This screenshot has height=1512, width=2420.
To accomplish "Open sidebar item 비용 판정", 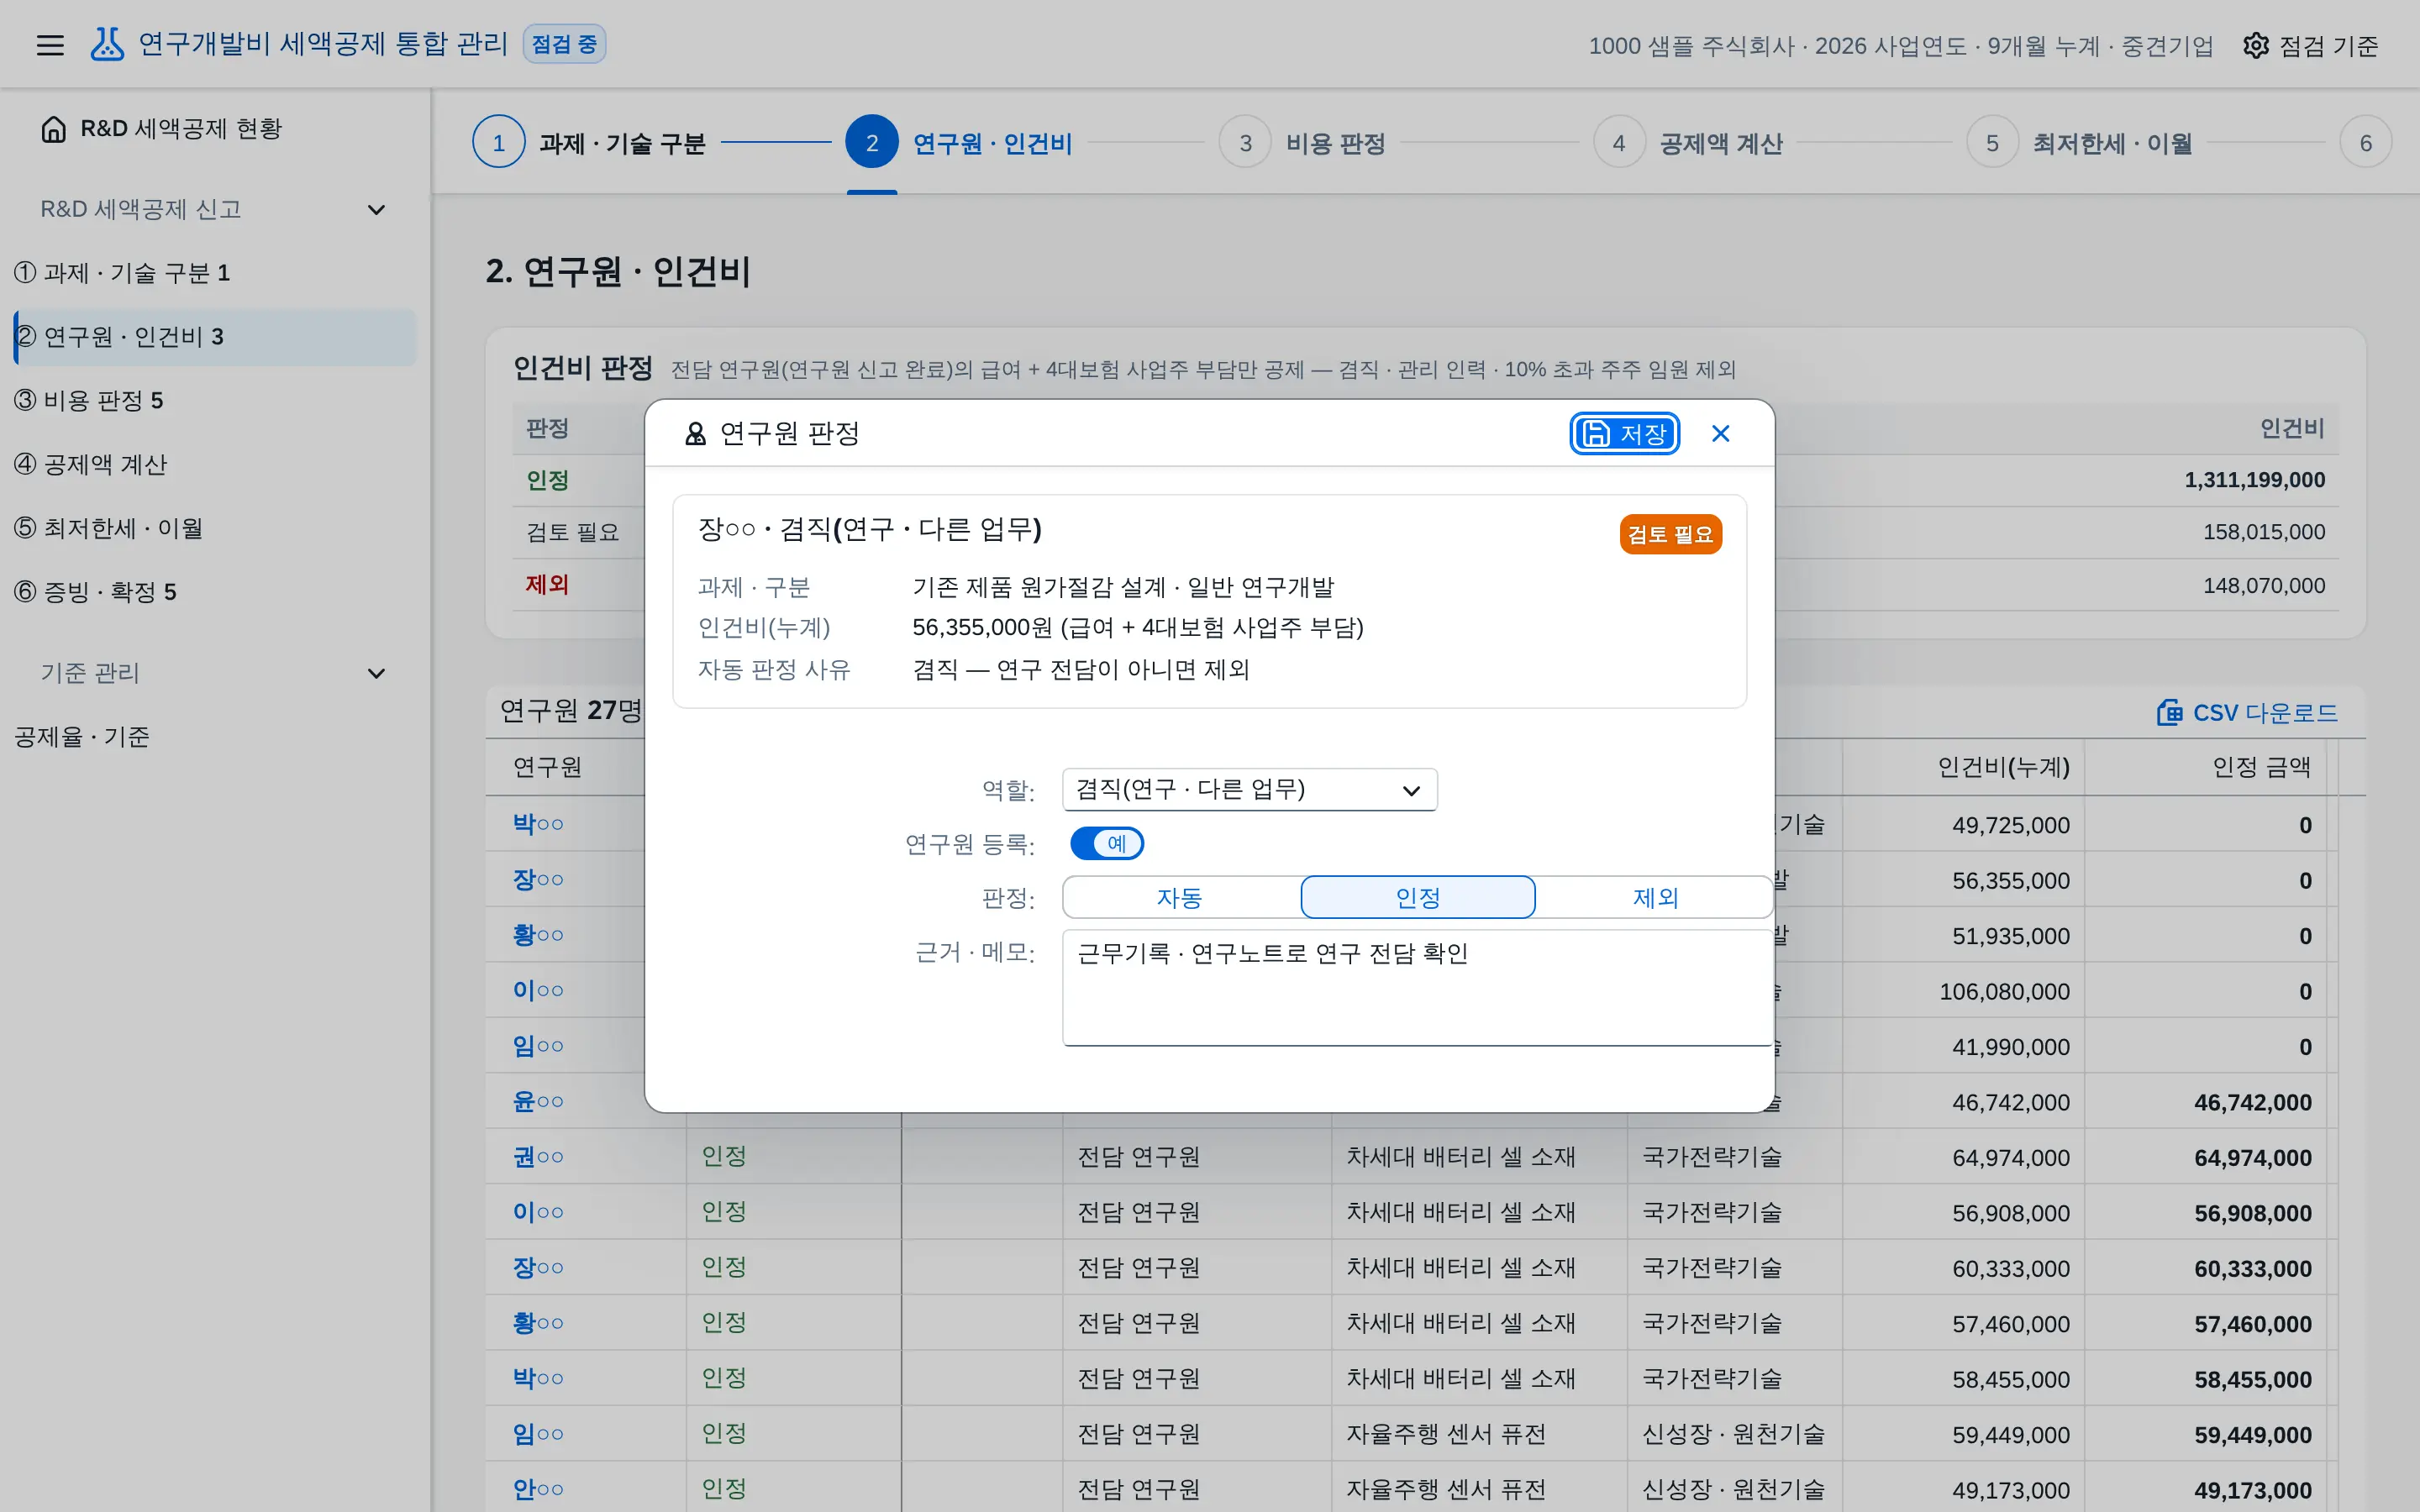I will point(215,401).
